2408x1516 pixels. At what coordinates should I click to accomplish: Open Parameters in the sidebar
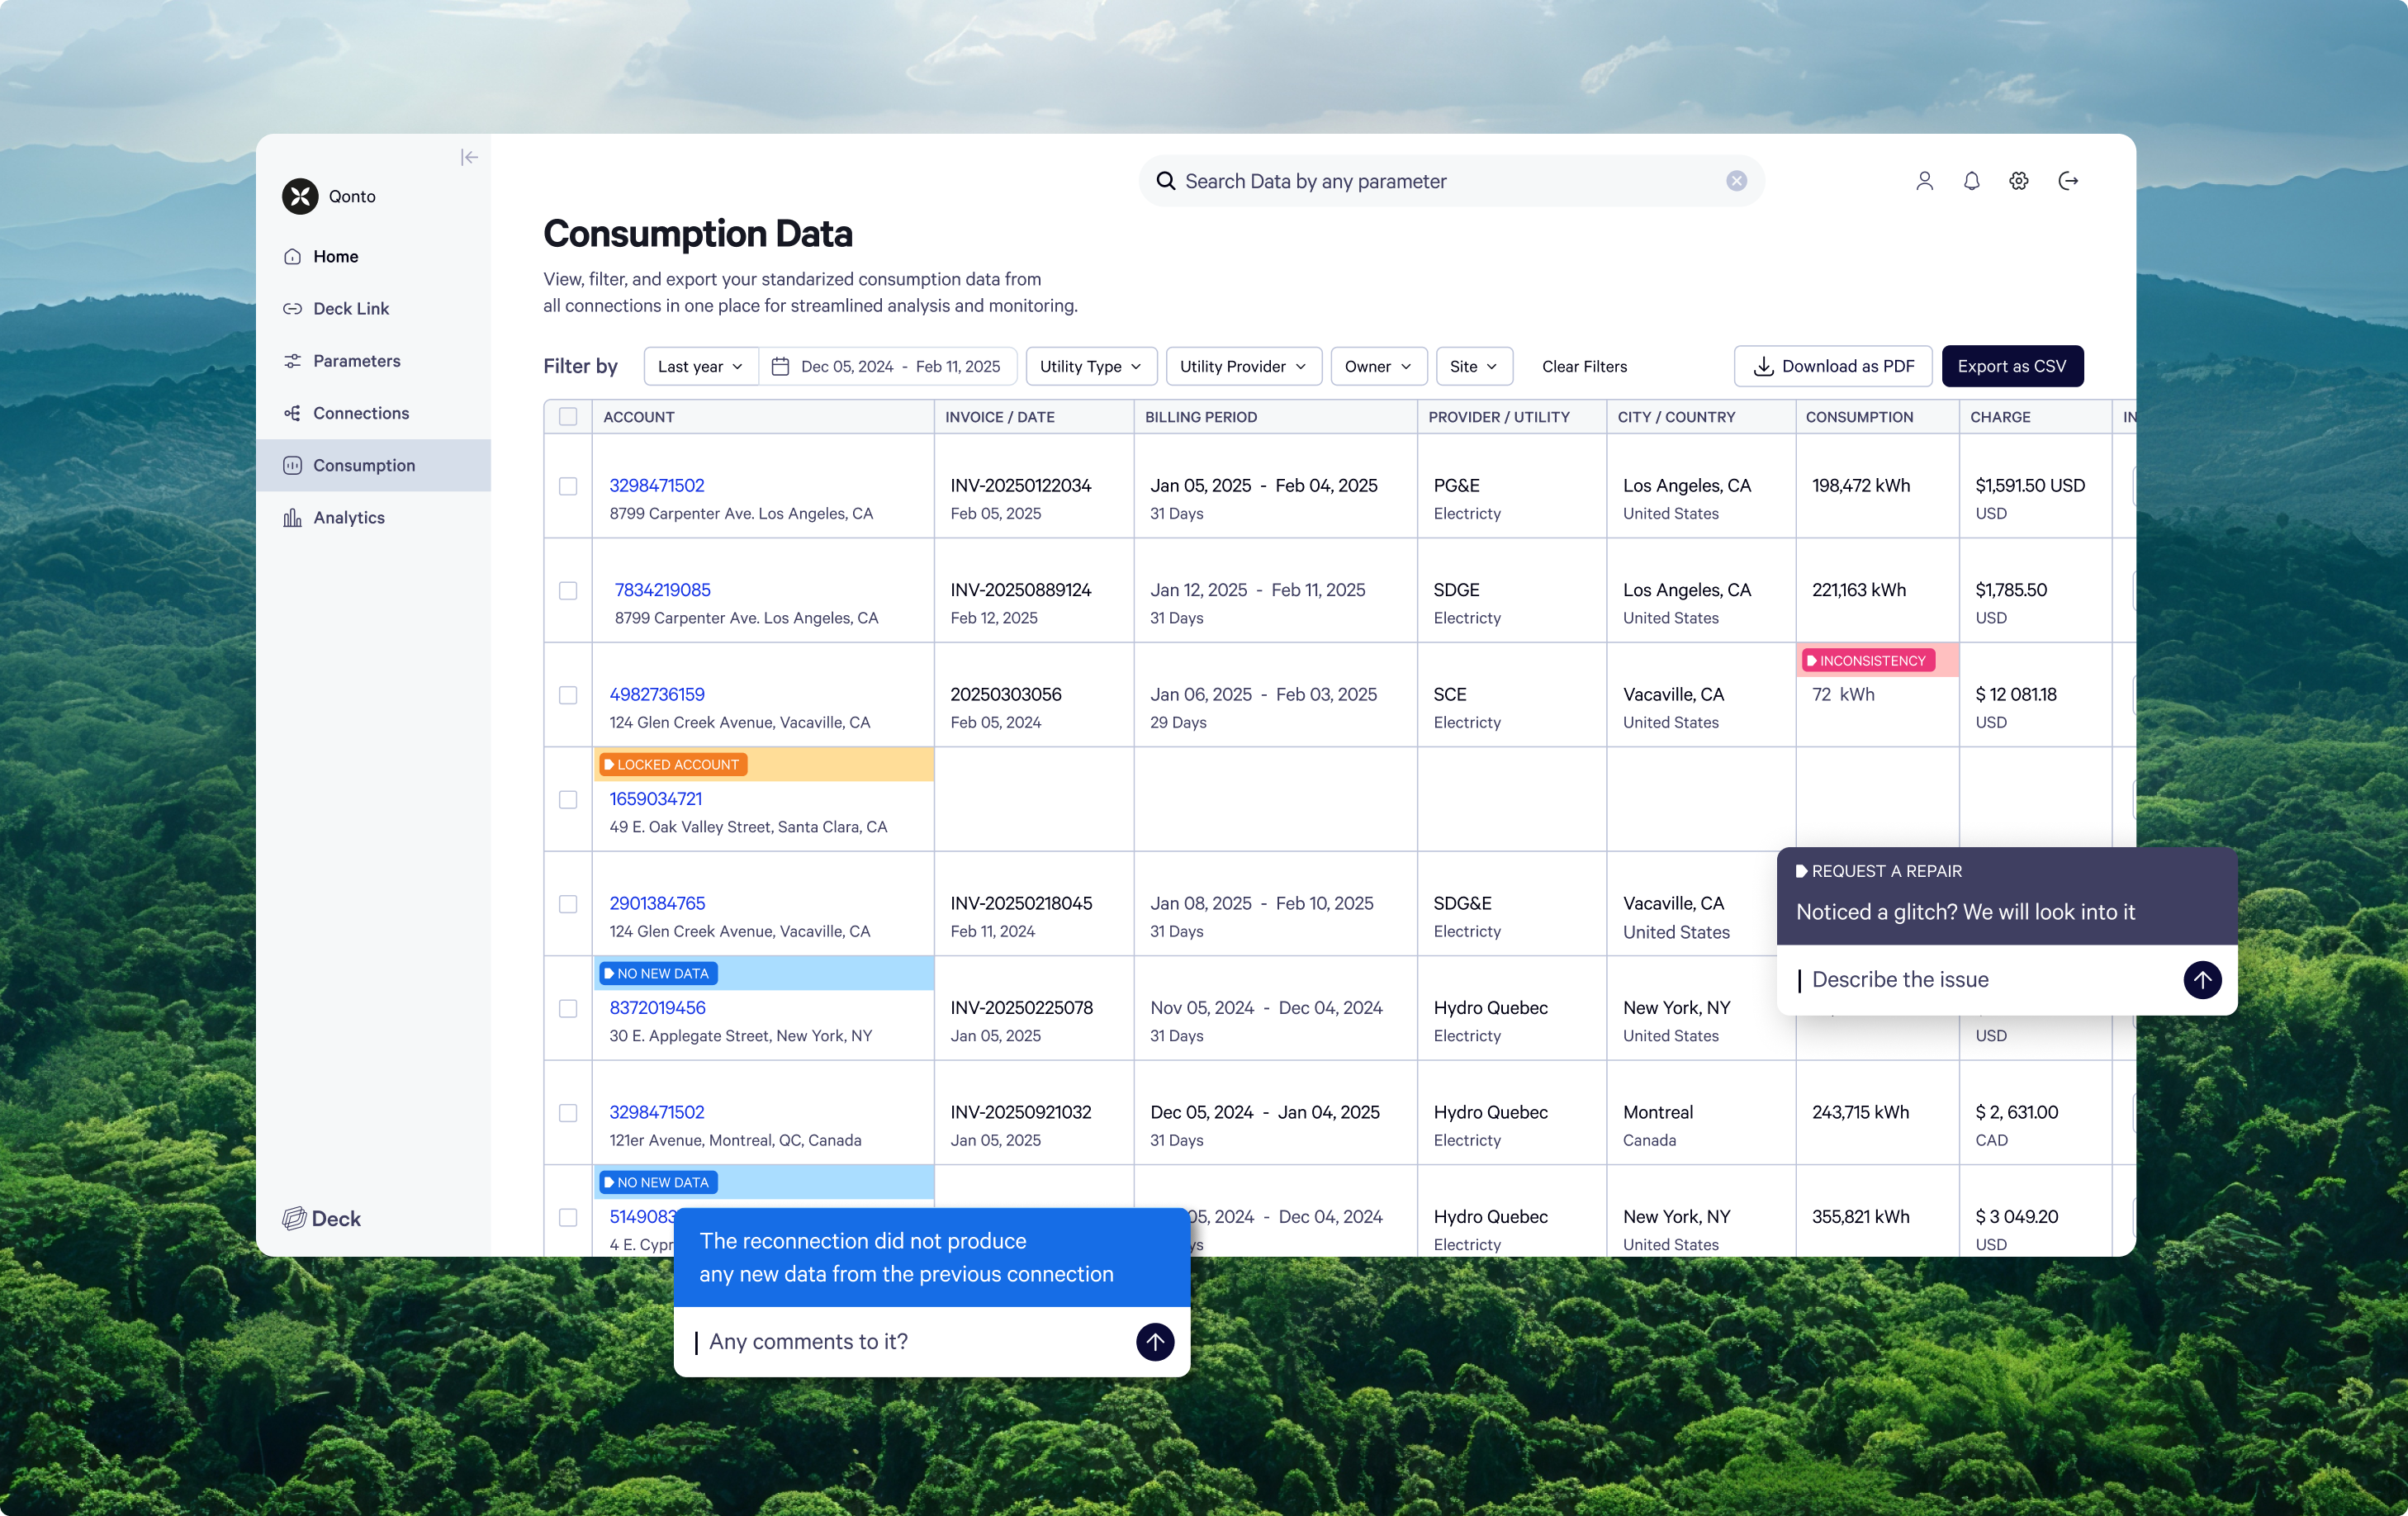point(373,361)
